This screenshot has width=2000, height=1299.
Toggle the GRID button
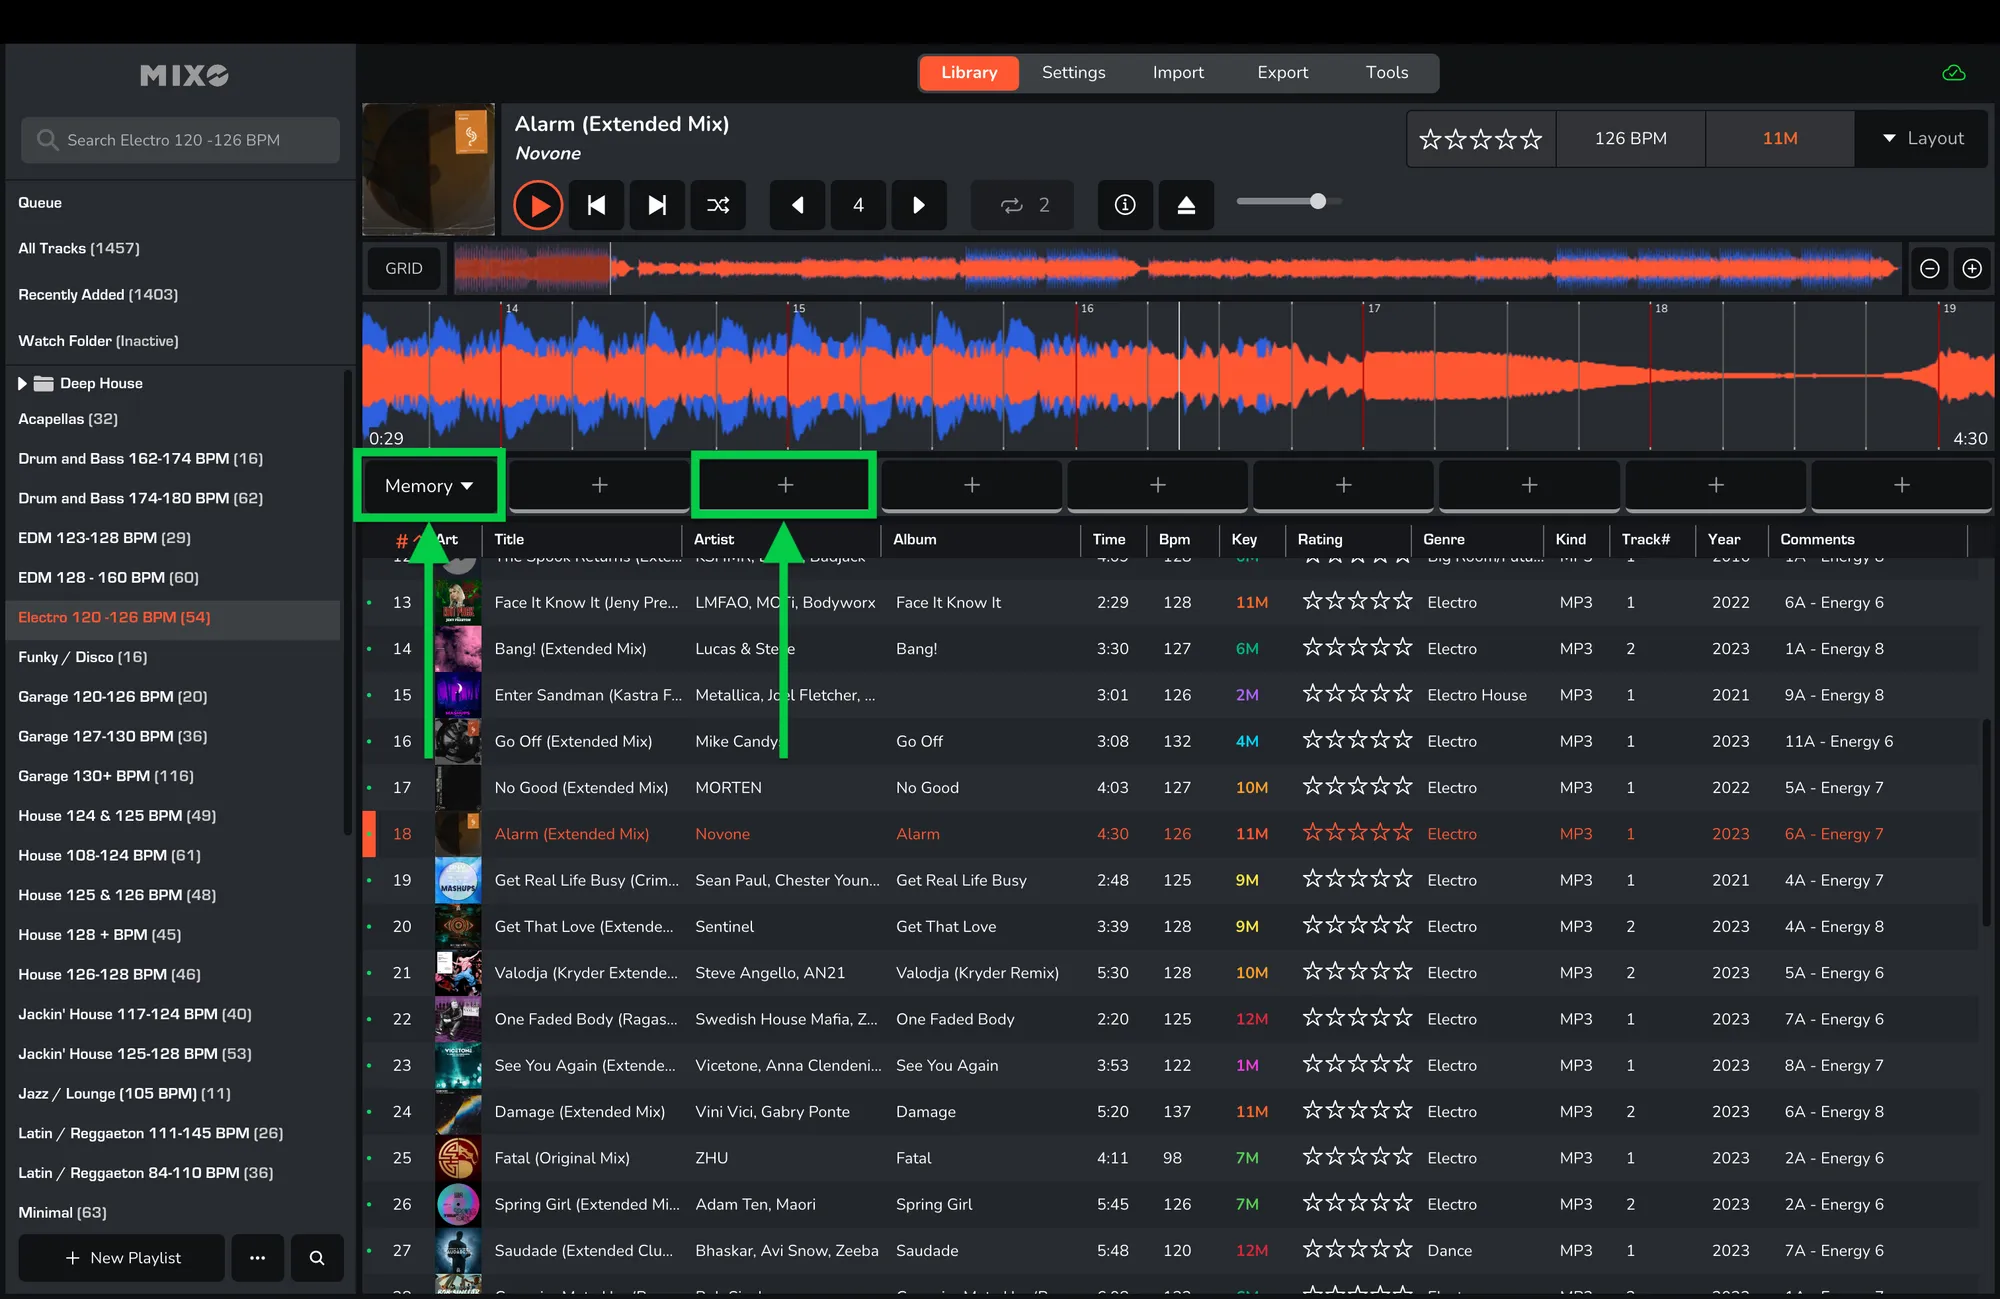coord(404,268)
